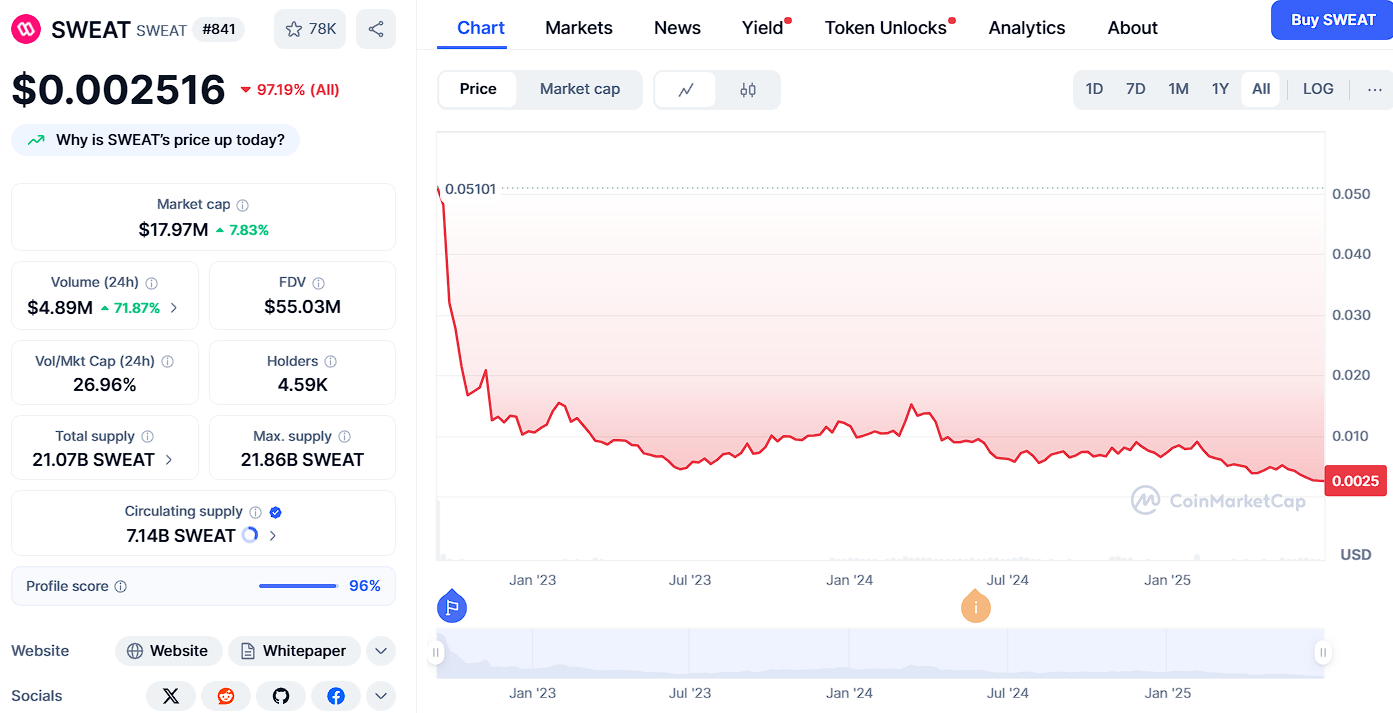1393x713 pixels.
Task: Expand Total supply details chevron
Action: (x=169, y=460)
